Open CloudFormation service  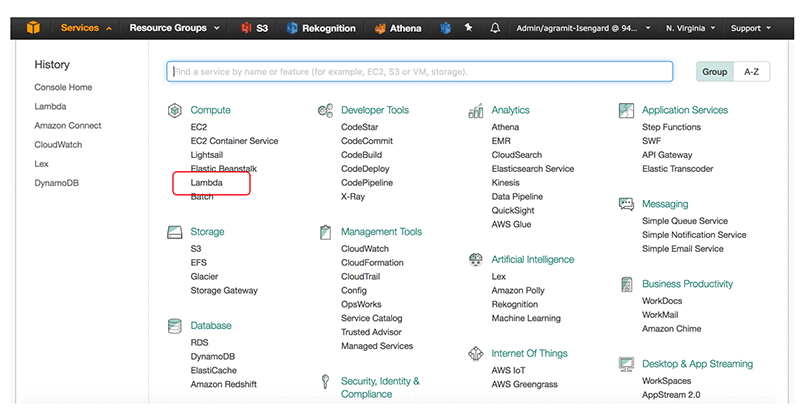coord(372,263)
